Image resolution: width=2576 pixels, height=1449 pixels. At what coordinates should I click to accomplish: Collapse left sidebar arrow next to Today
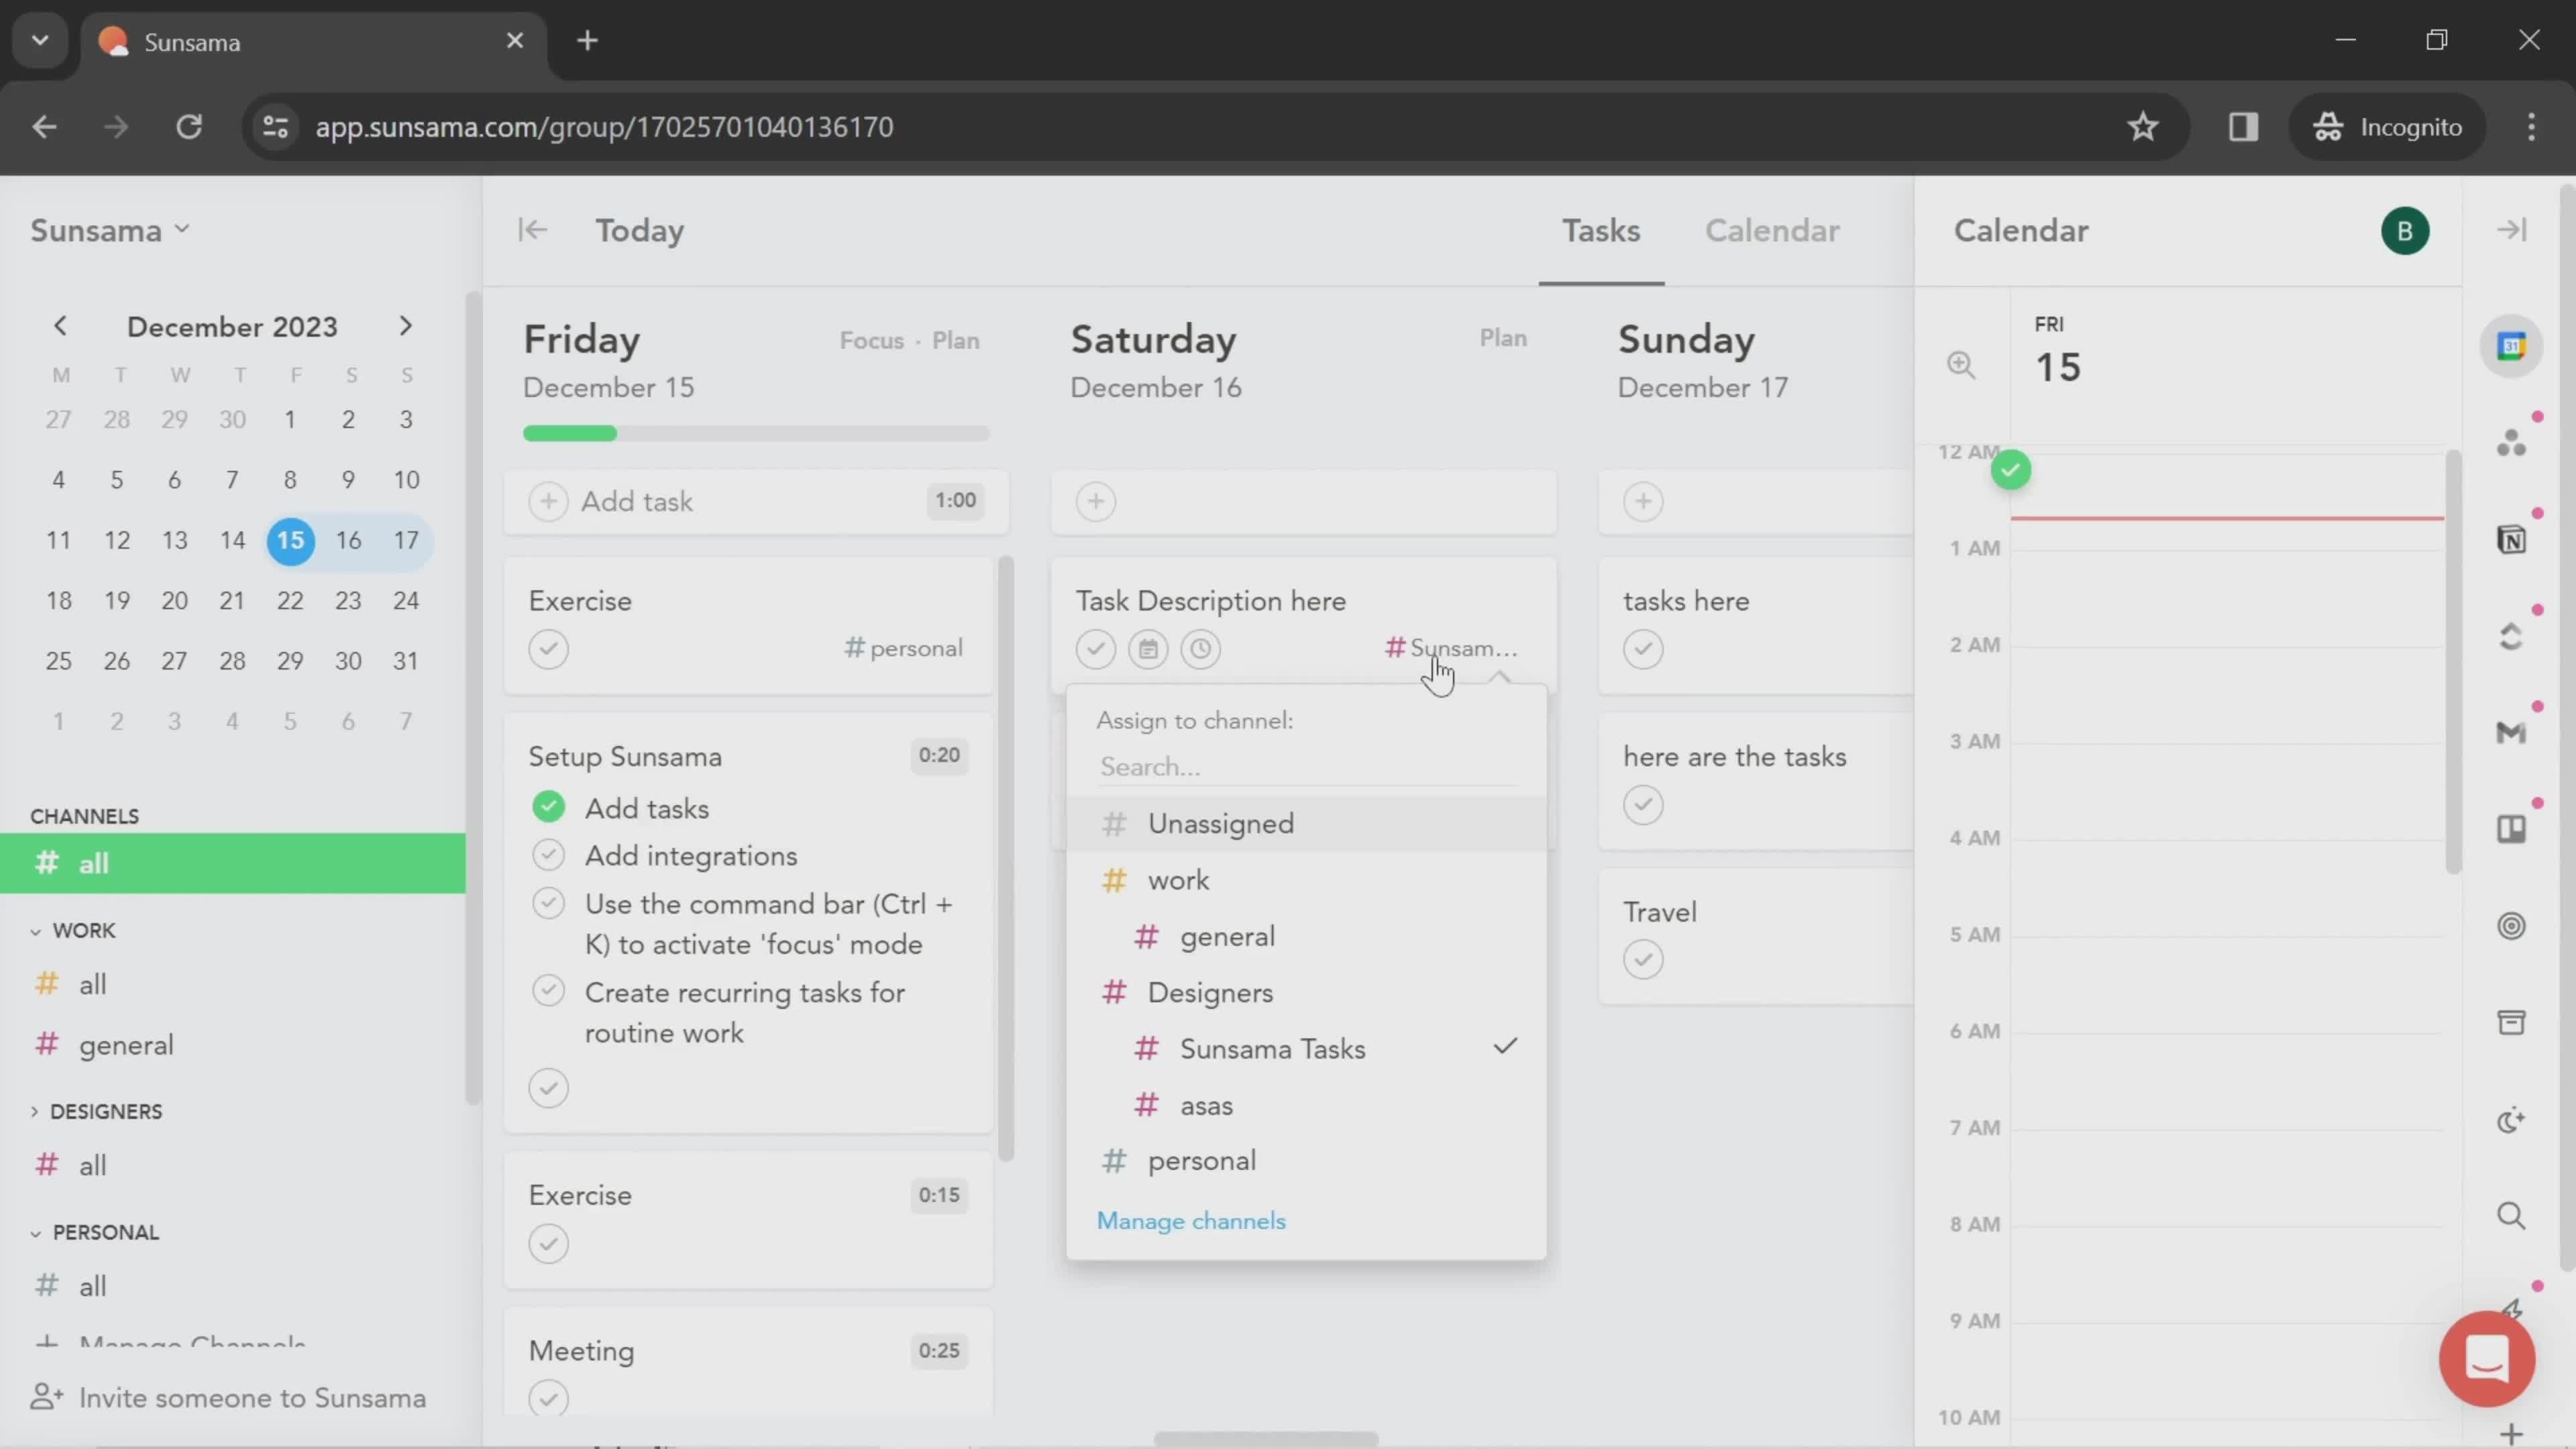click(x=533, y=230)
